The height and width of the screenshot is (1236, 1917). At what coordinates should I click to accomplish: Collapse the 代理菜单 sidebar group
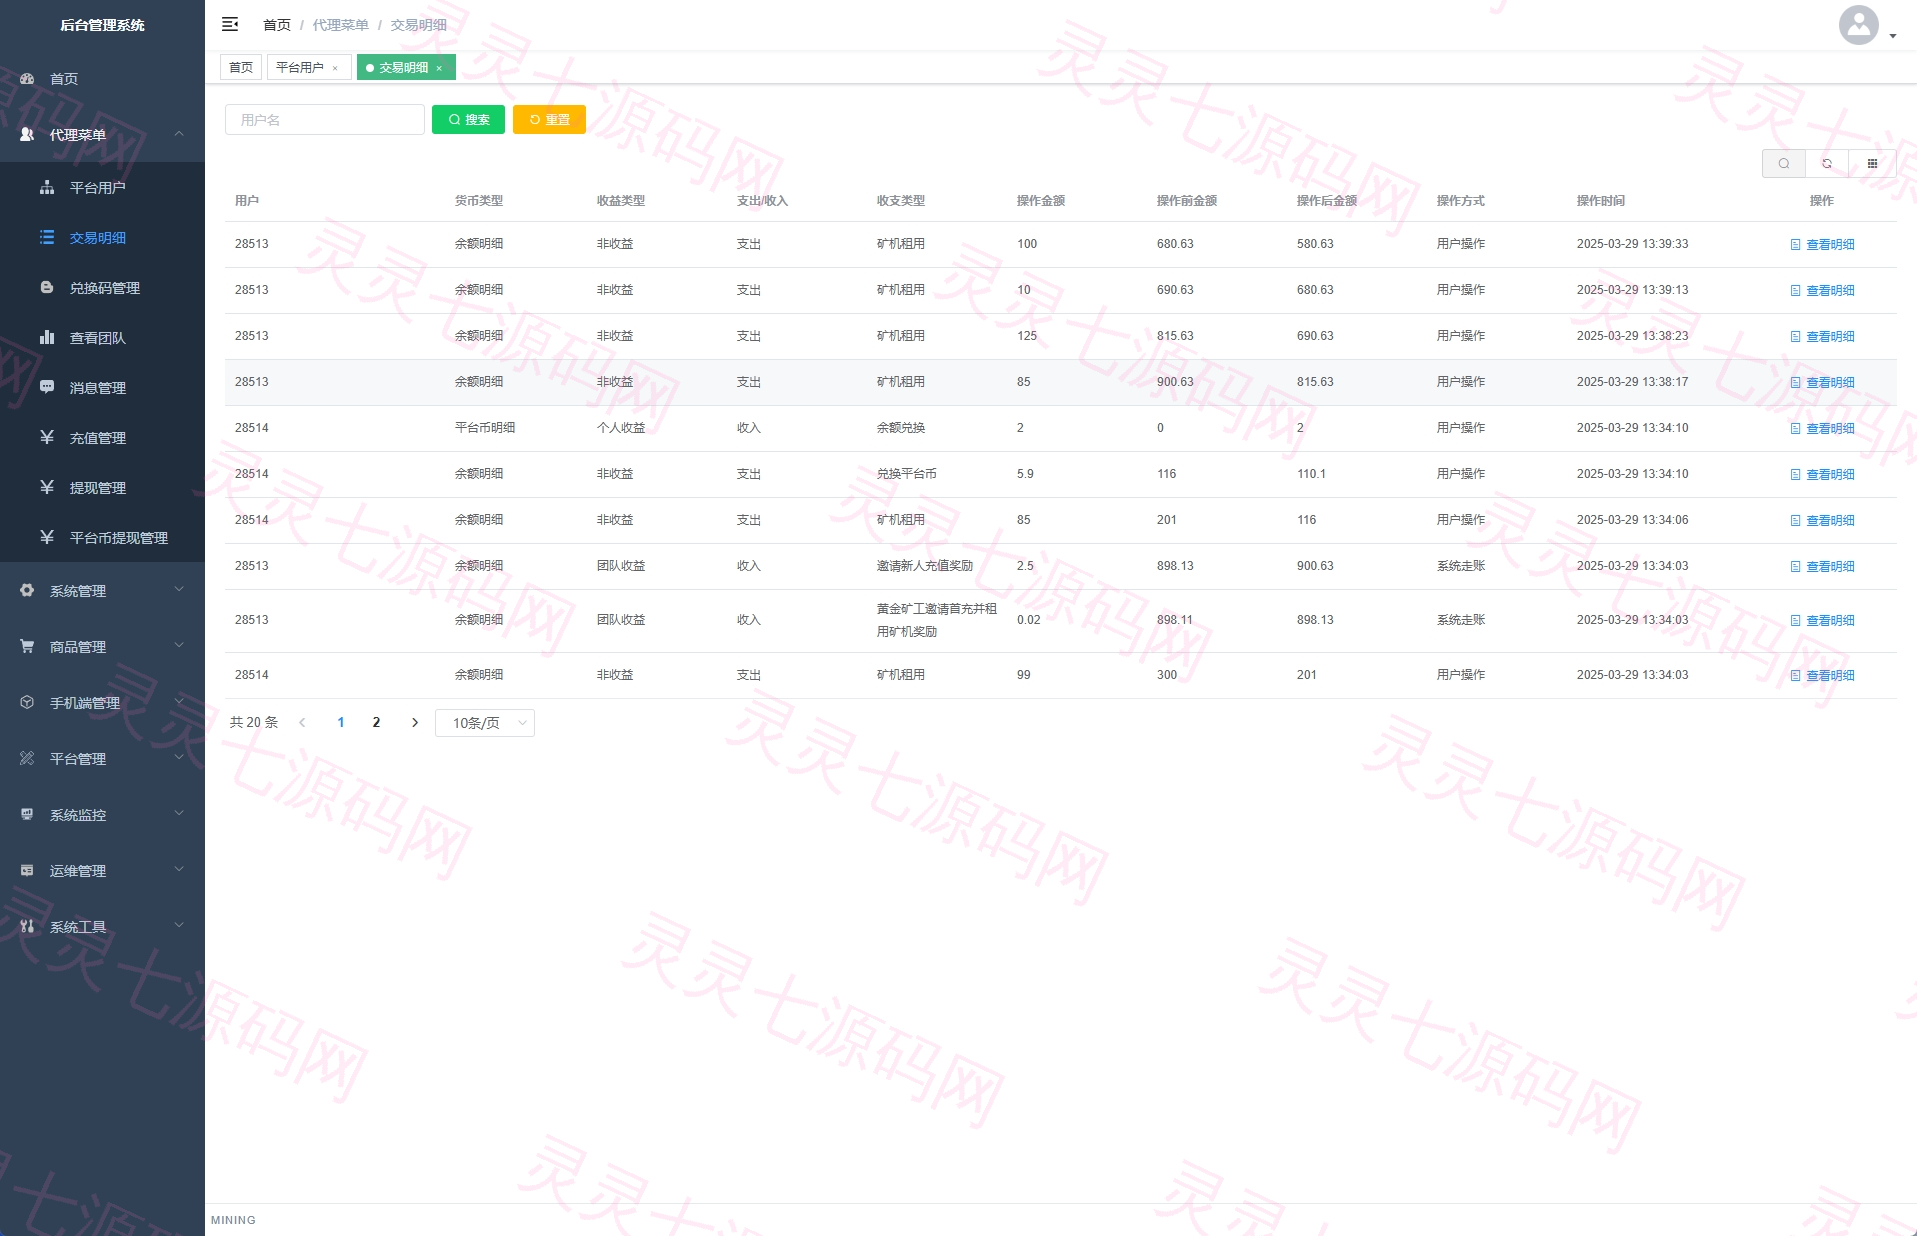(102, 135)
